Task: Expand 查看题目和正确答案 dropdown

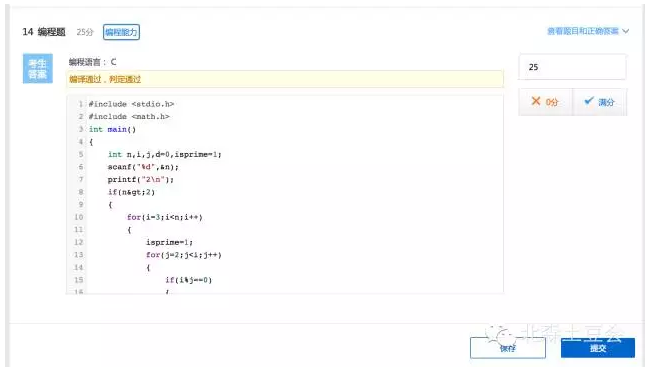Action: point(588,31)
